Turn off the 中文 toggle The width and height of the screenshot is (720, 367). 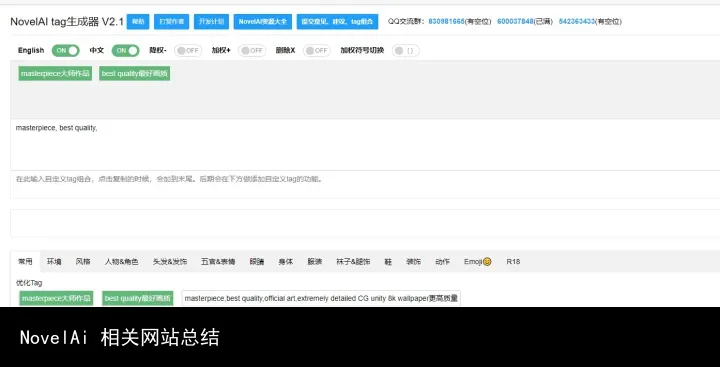pyautogui.click(x=125, y=51)
